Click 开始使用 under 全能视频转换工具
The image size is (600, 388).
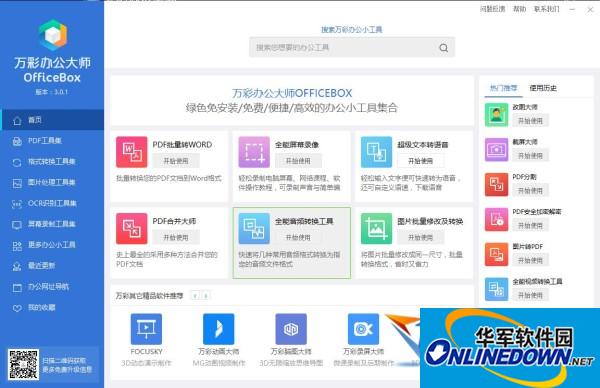[530, 295]
